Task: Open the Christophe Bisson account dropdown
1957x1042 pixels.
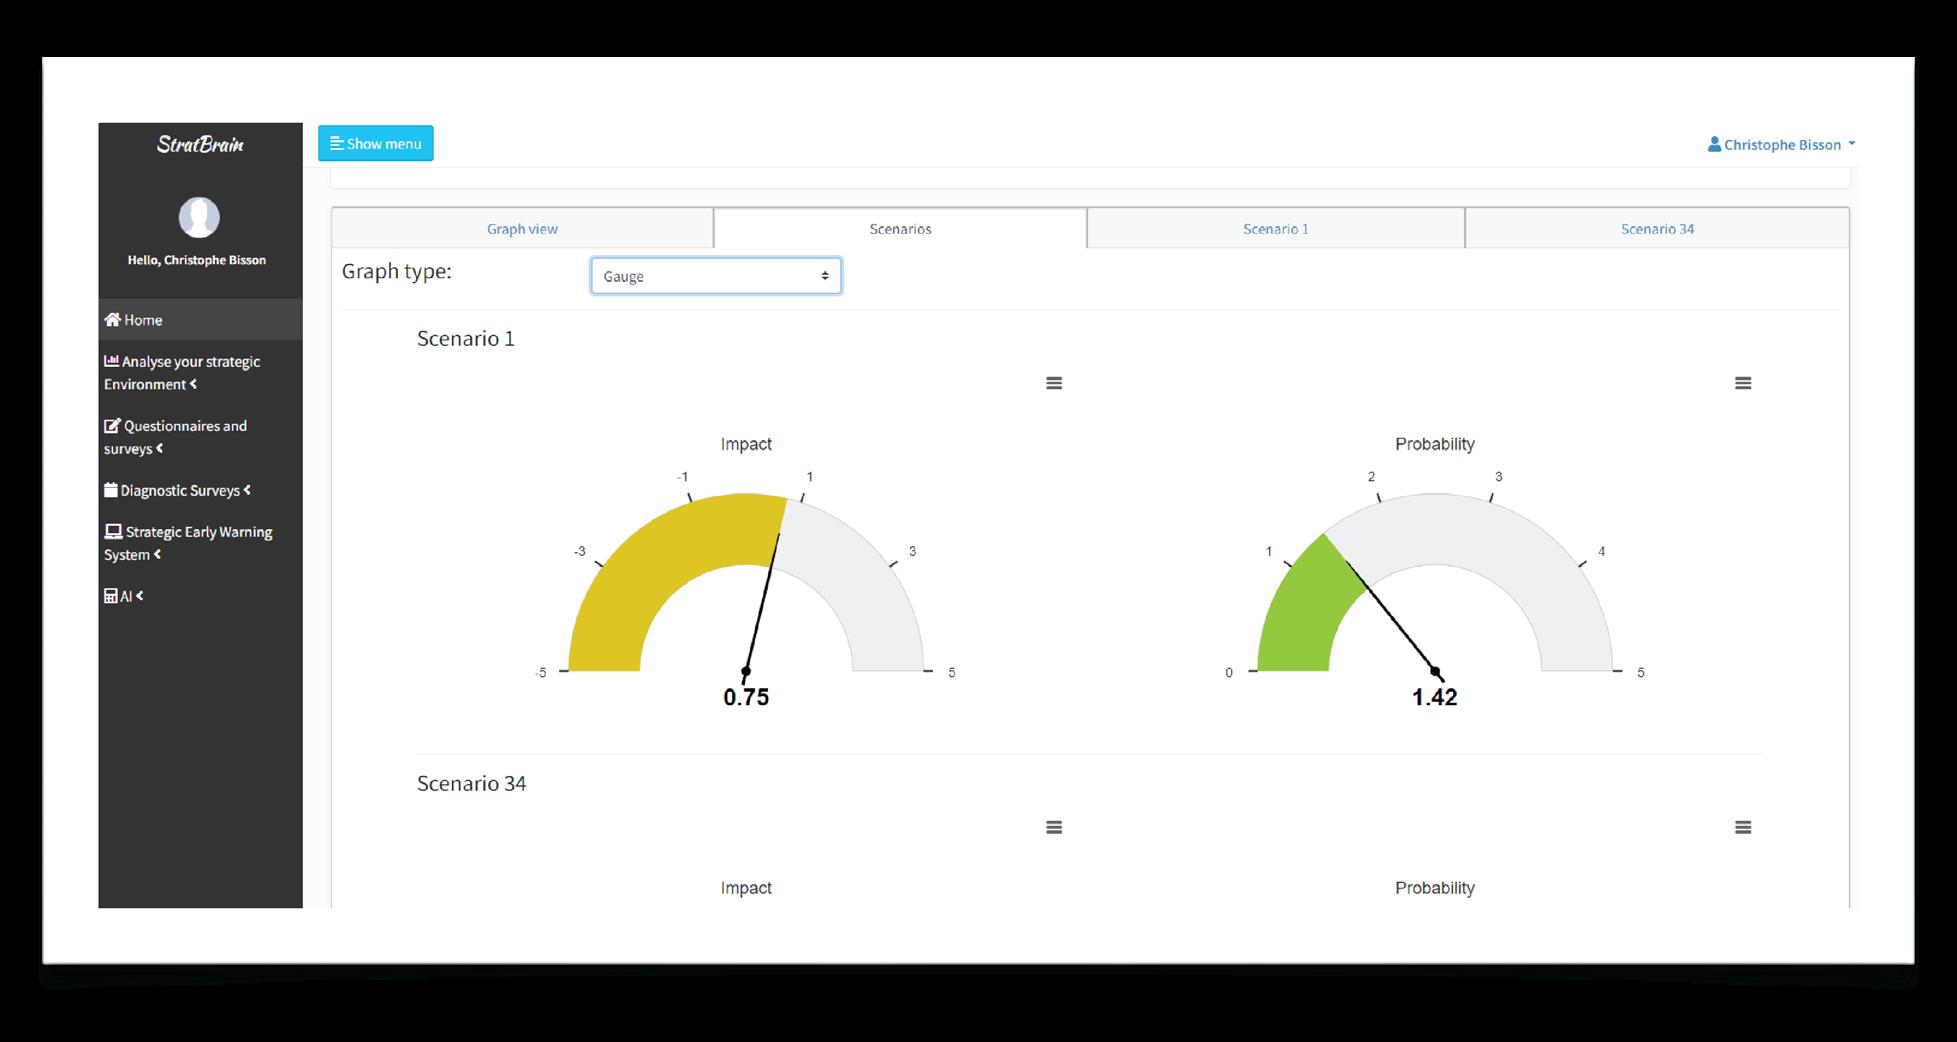Action: point(1781,144)
